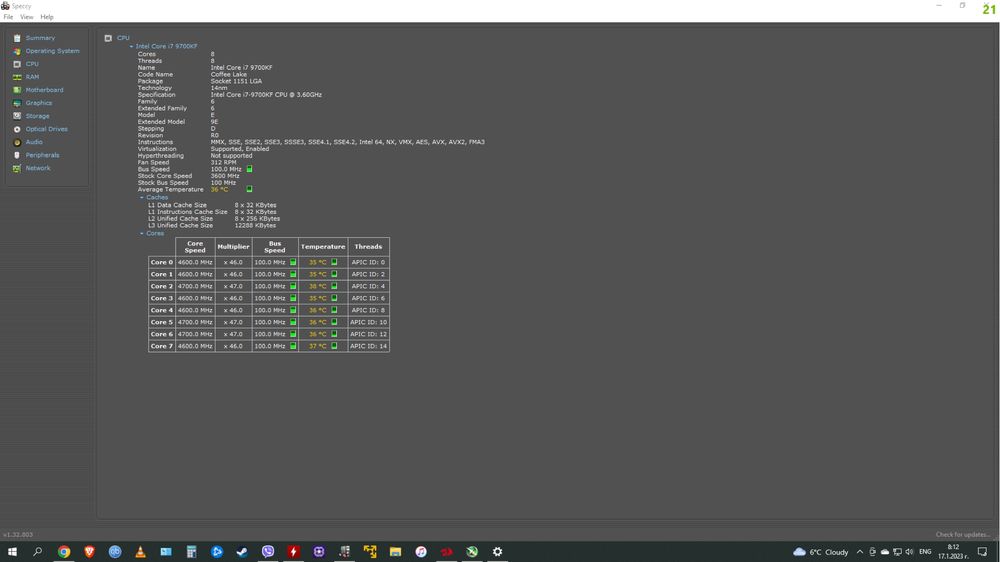This screenshot has width=1000, height=562.
Task: Switch the ENG input language
Action: pos(925,552)
